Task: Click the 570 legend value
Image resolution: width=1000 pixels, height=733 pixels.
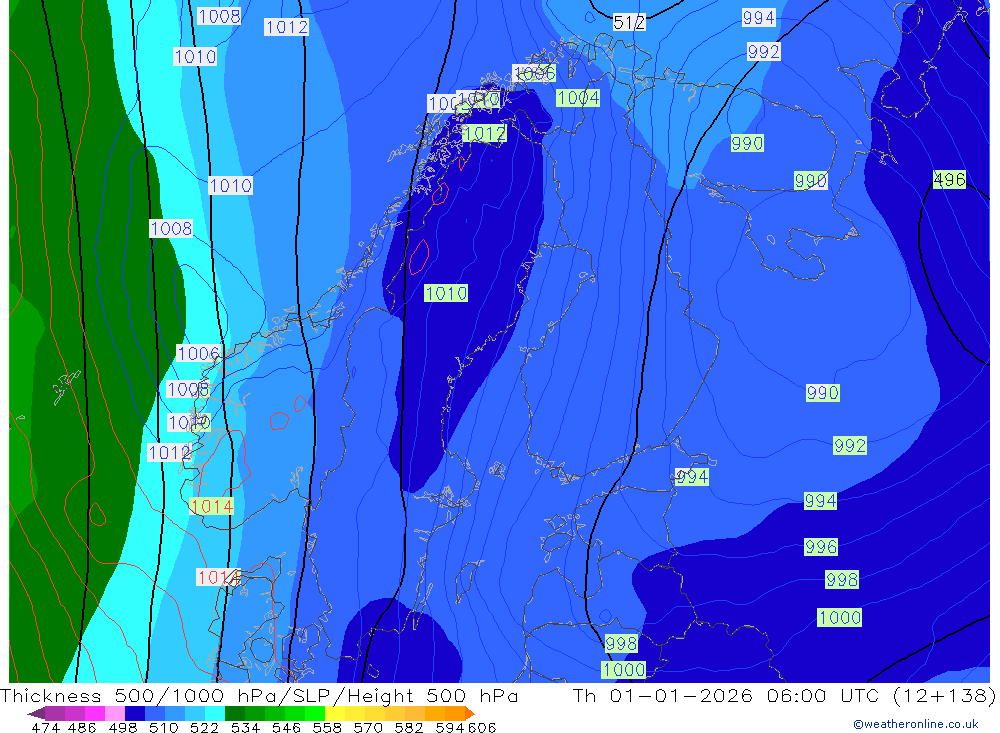Action: pos(368,727)
